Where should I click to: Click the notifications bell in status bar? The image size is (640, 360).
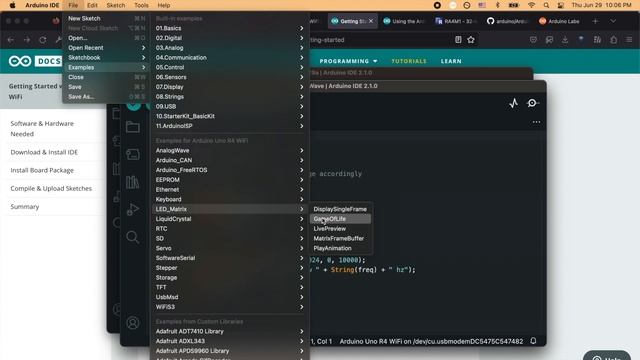coord(533,341)
